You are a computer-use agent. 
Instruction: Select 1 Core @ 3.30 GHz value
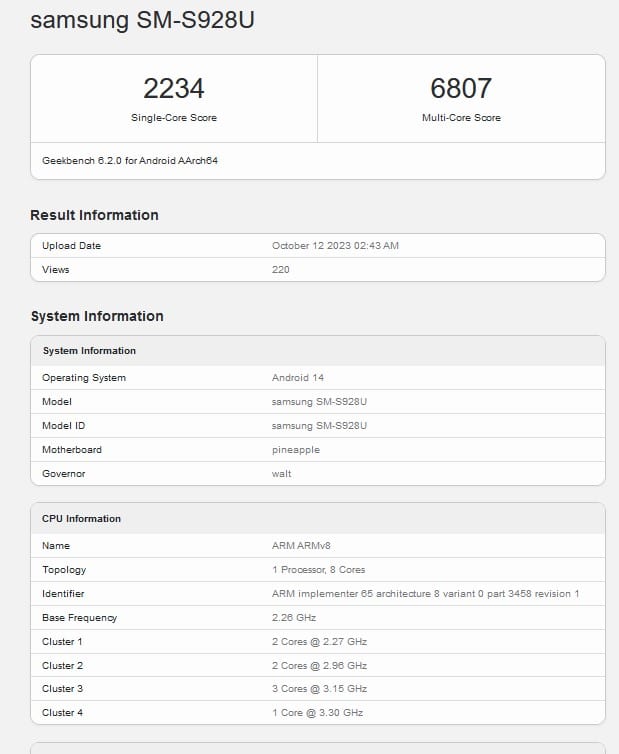click(317, 714)
